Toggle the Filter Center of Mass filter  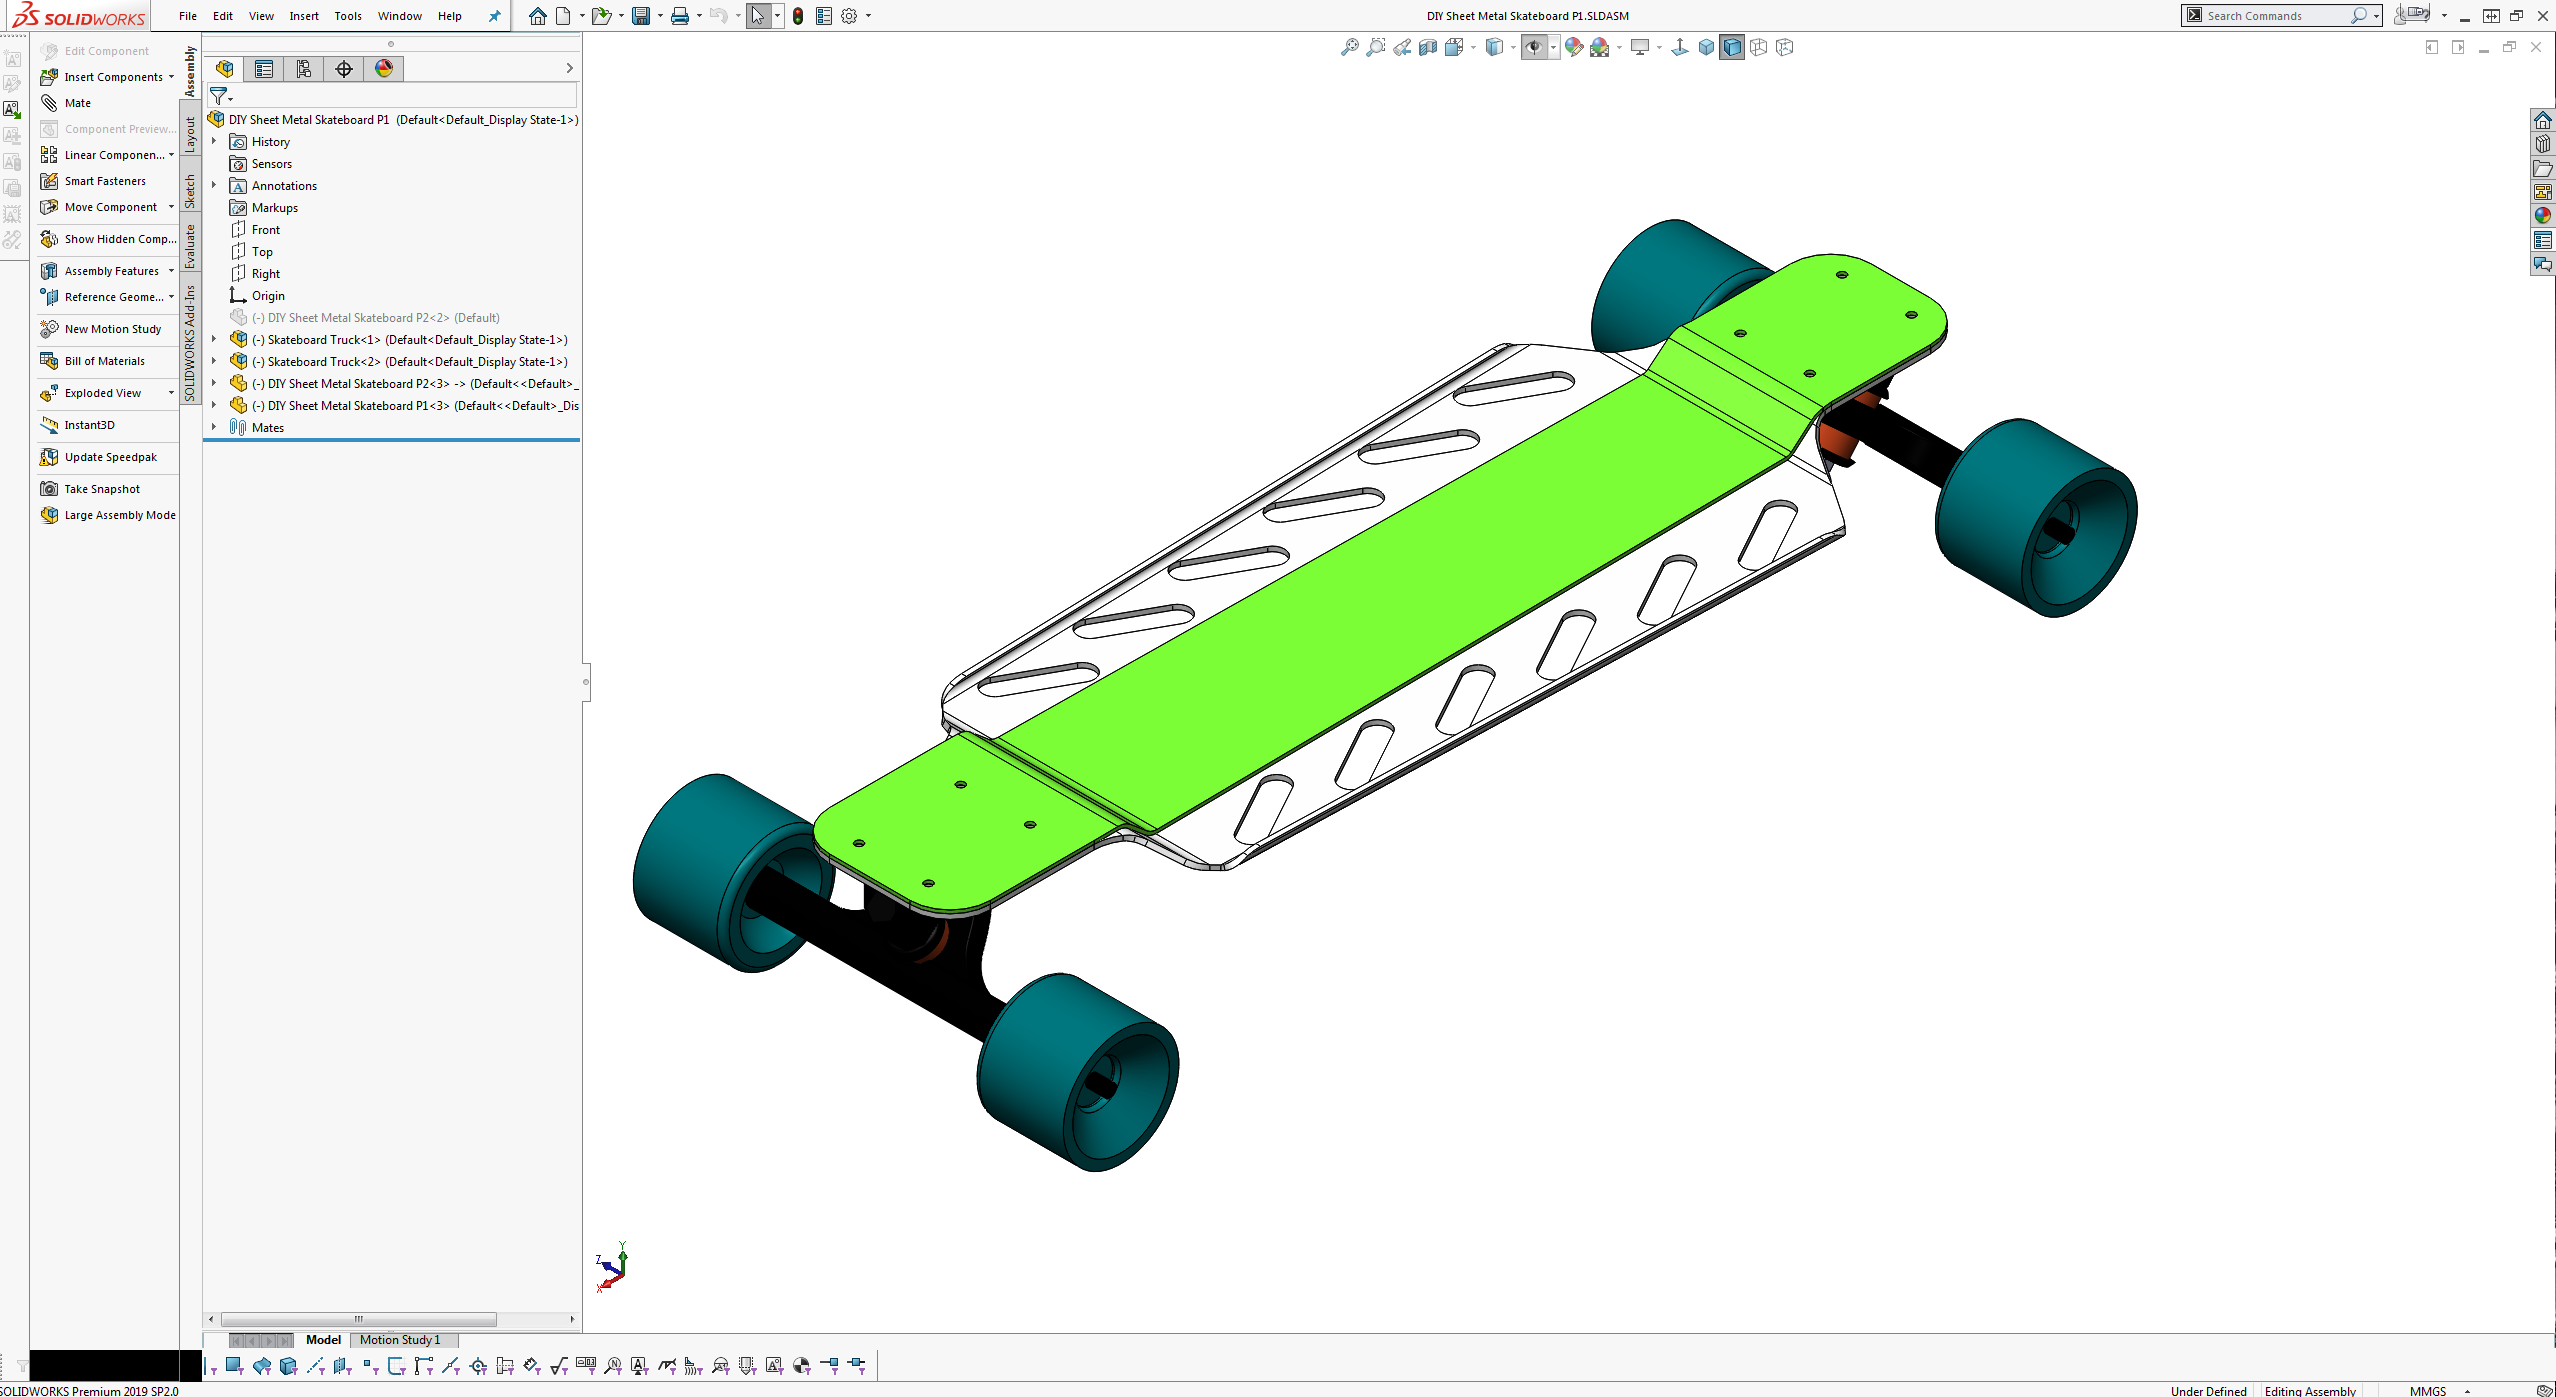pos(801,1366)
